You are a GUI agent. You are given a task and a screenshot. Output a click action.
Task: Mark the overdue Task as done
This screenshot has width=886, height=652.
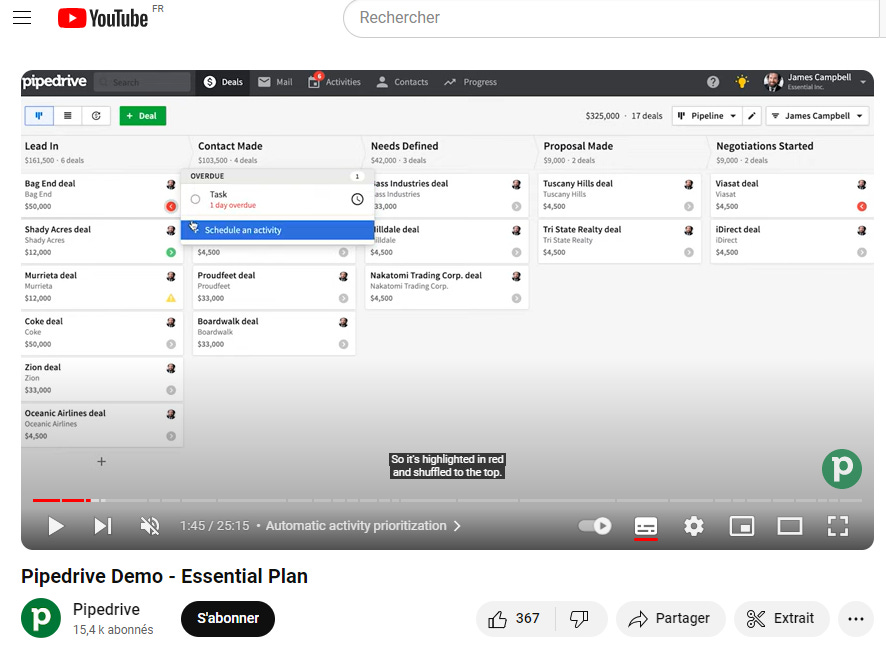(x=196, y=199)
